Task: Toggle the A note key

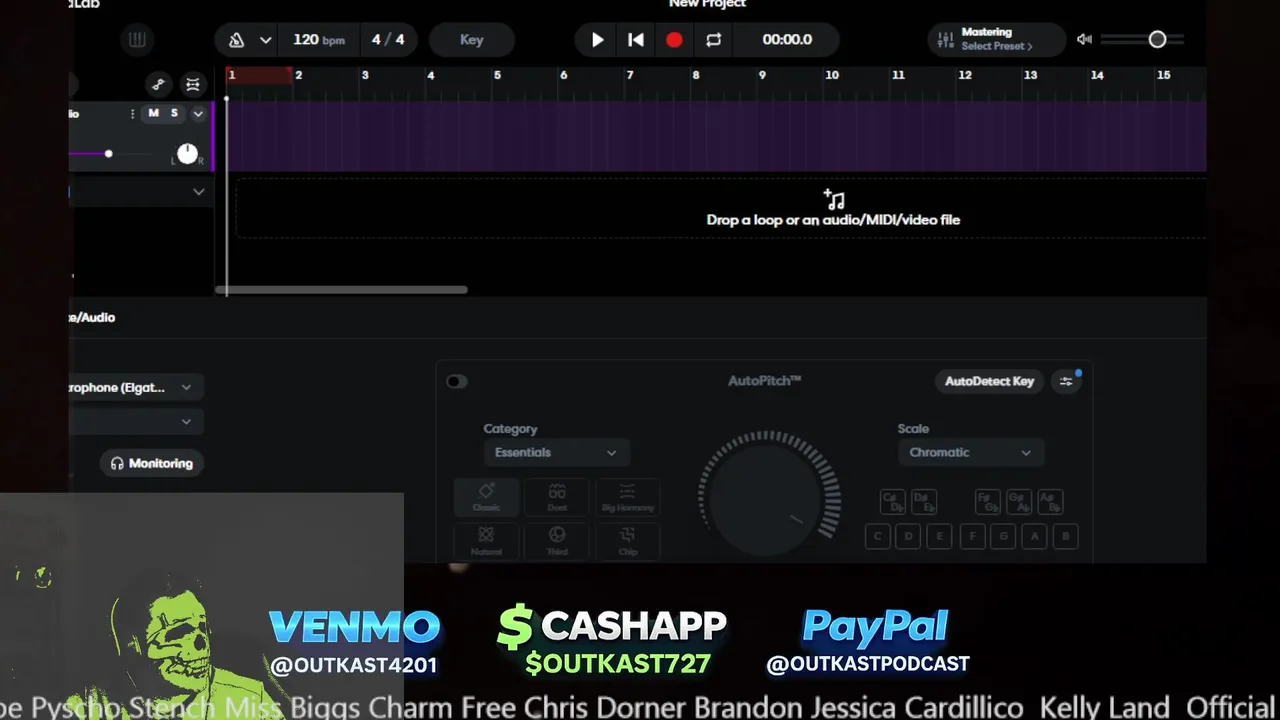Action: [1034, 536]
